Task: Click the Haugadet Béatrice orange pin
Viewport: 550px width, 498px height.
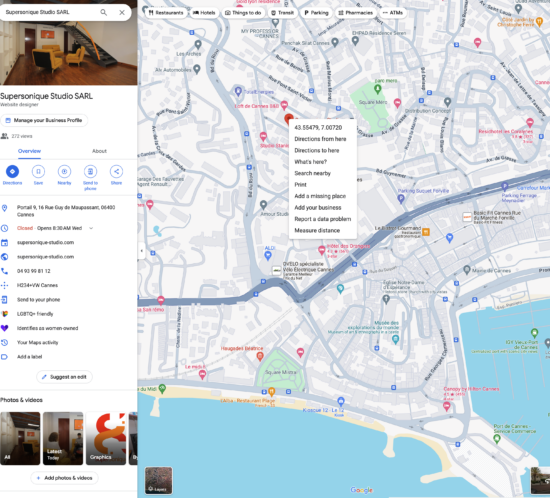Action: (260, 357)
